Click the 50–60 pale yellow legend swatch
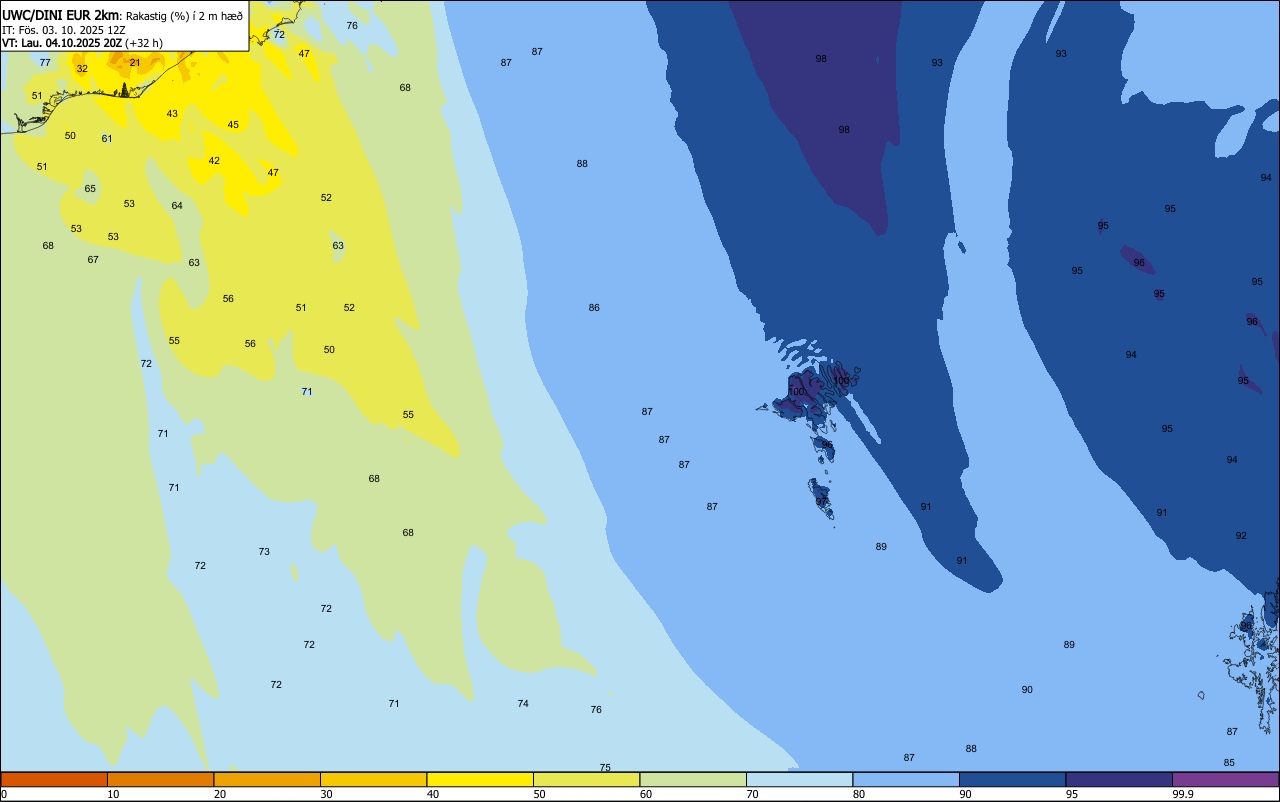The height and width of the screenshot is (802, 1280). [x=586, y=779]
